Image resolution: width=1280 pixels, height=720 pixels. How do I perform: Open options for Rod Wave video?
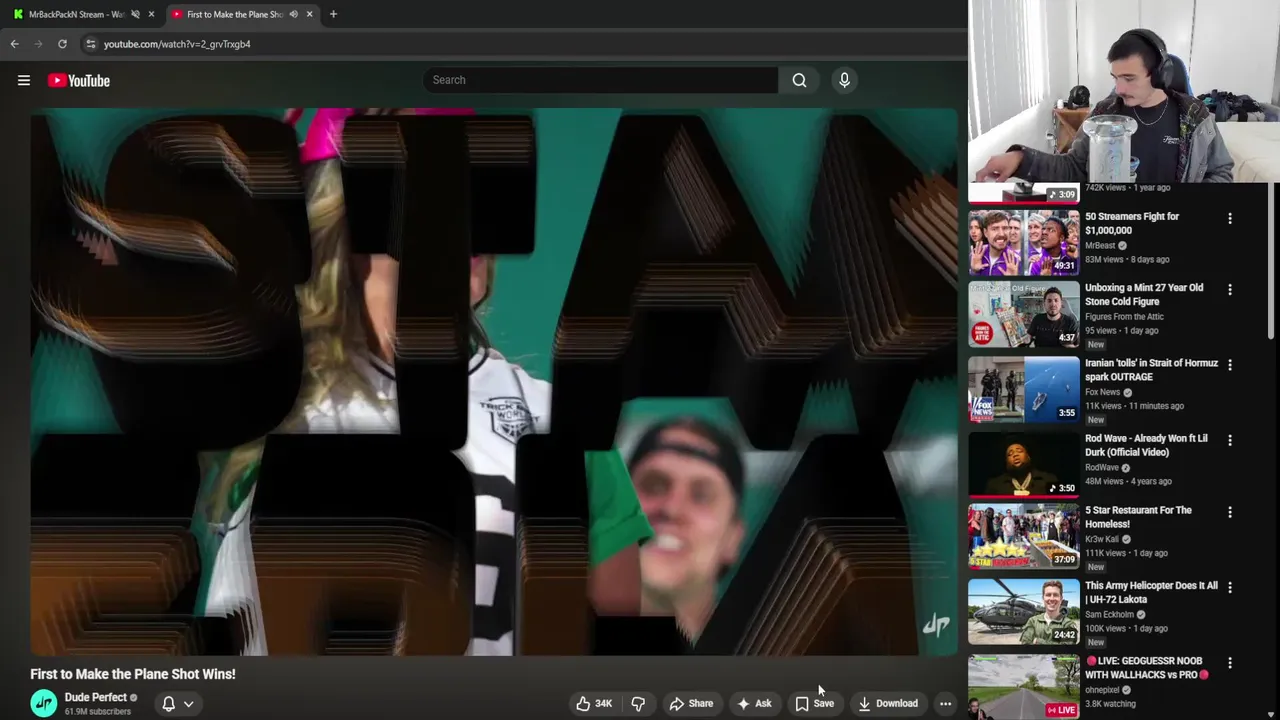coord(1230,440)
